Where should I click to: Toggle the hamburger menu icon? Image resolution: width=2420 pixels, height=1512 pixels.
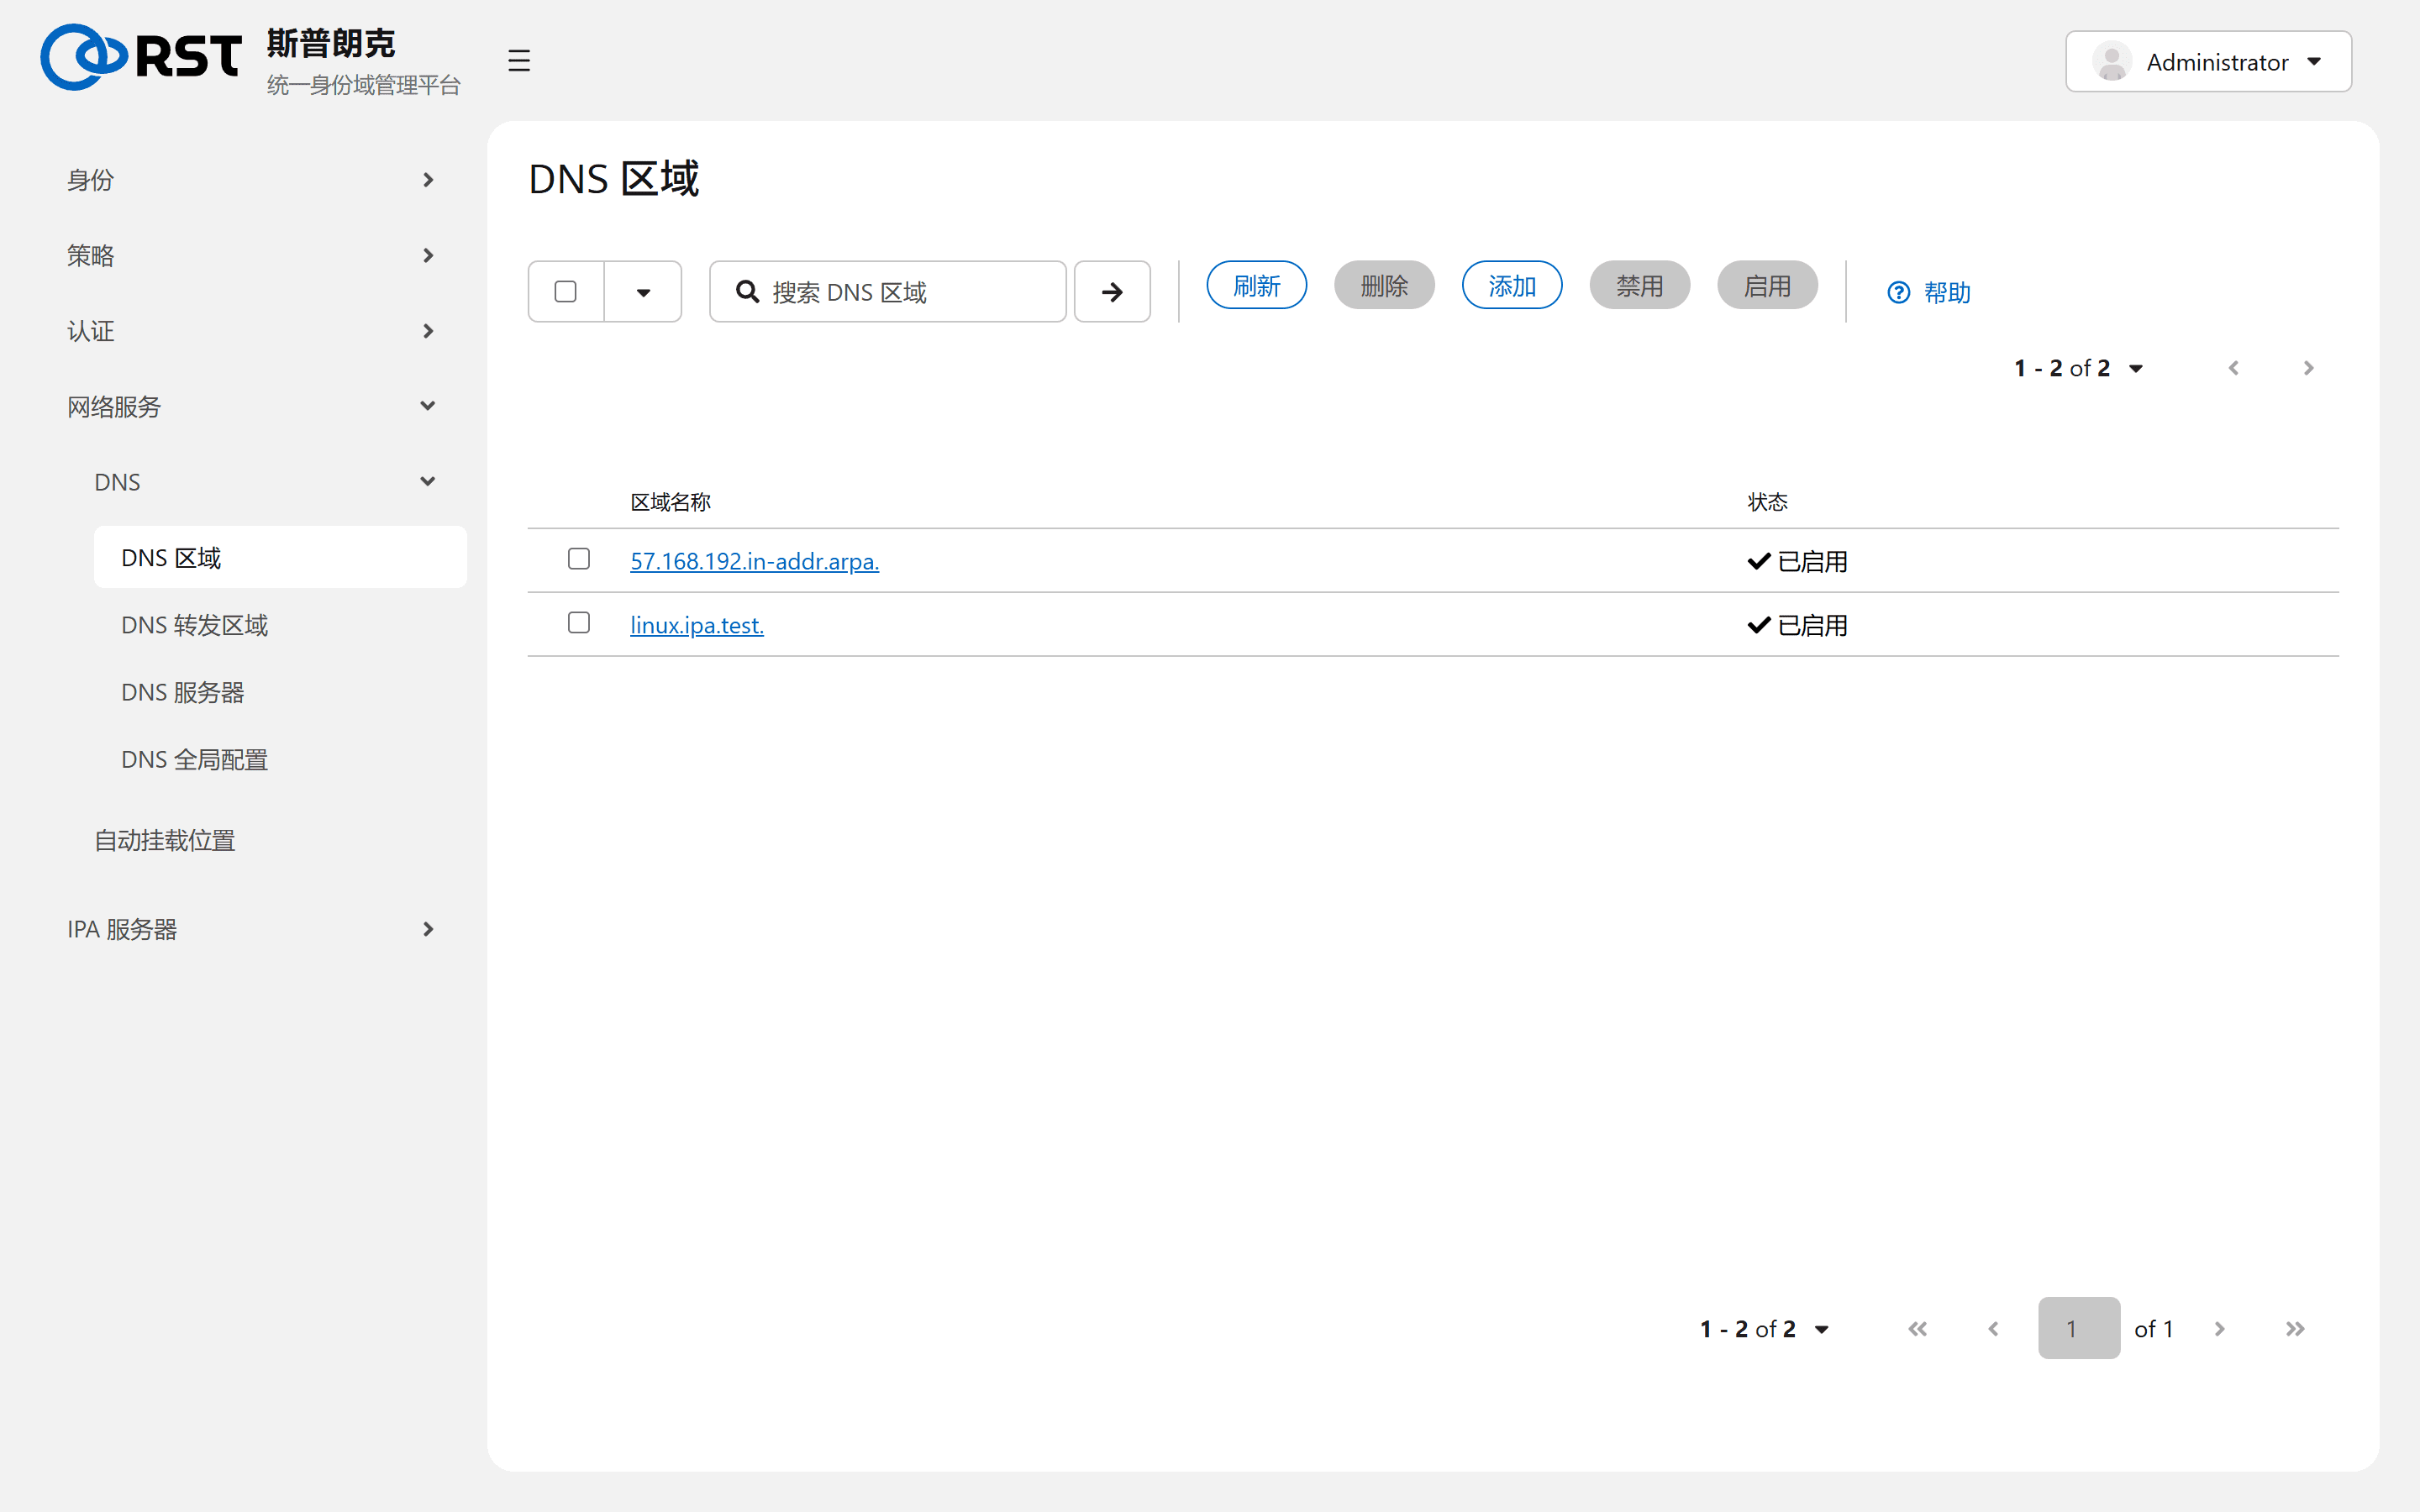(x=518, y=61)
